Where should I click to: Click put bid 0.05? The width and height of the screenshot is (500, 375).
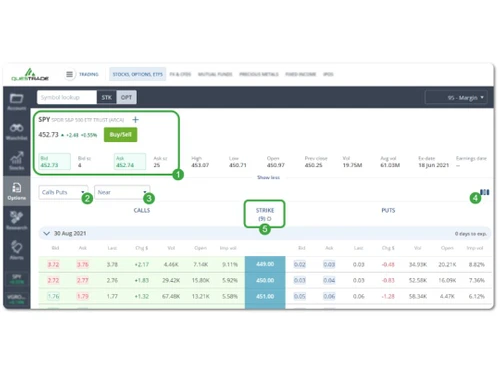[x=300, y=296]
